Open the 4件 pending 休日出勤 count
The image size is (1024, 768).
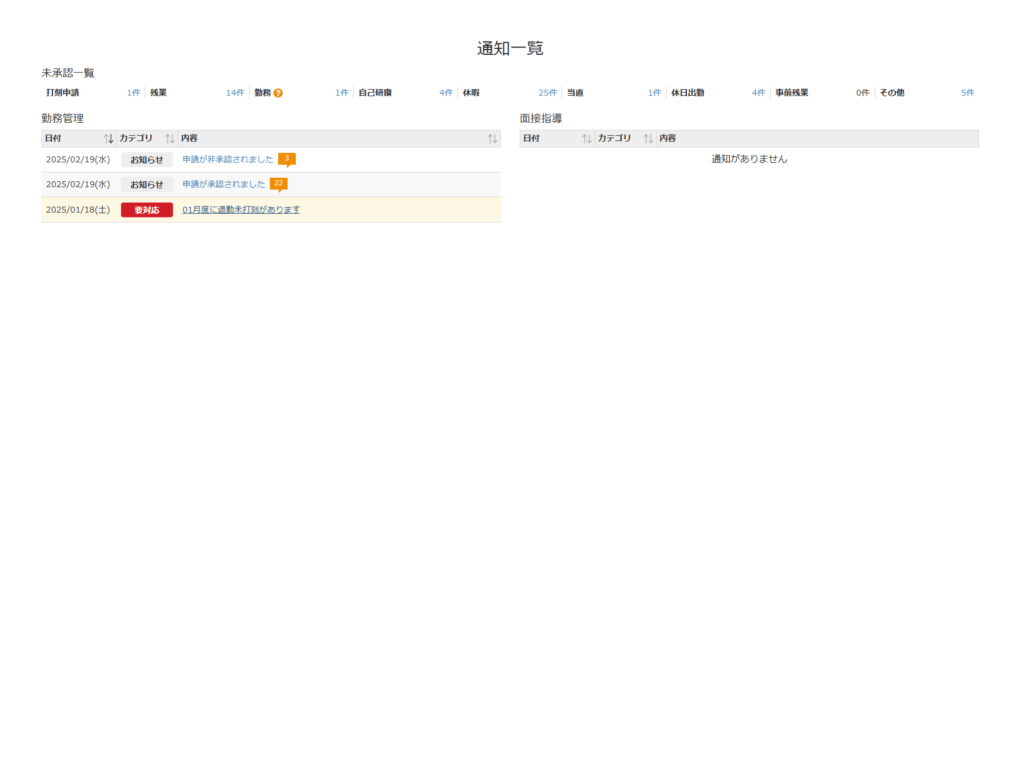pyautogui.click(x=759, y=93)
